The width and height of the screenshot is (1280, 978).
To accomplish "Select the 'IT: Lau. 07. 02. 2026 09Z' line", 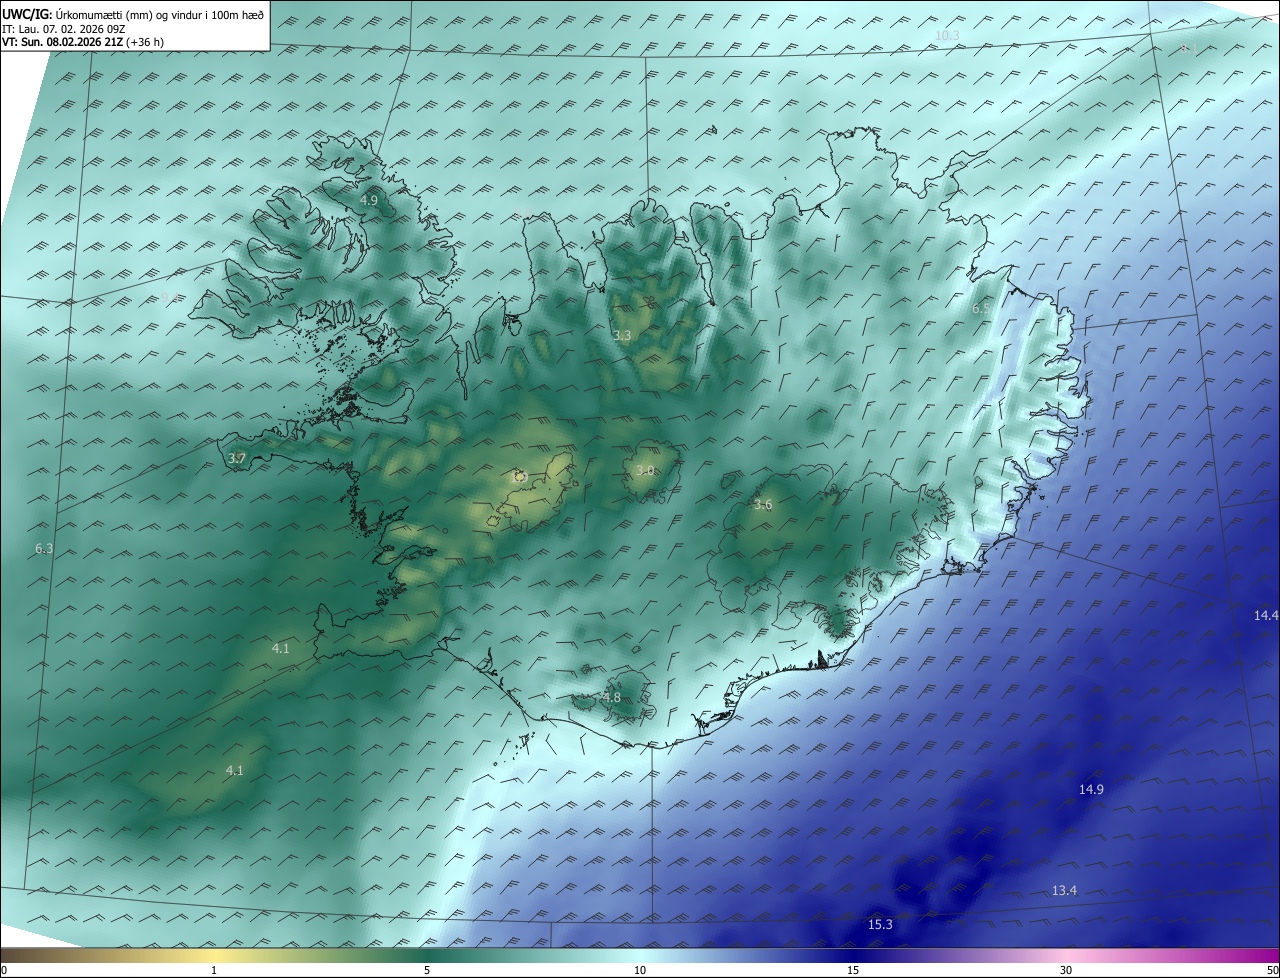I will point(64,29).
